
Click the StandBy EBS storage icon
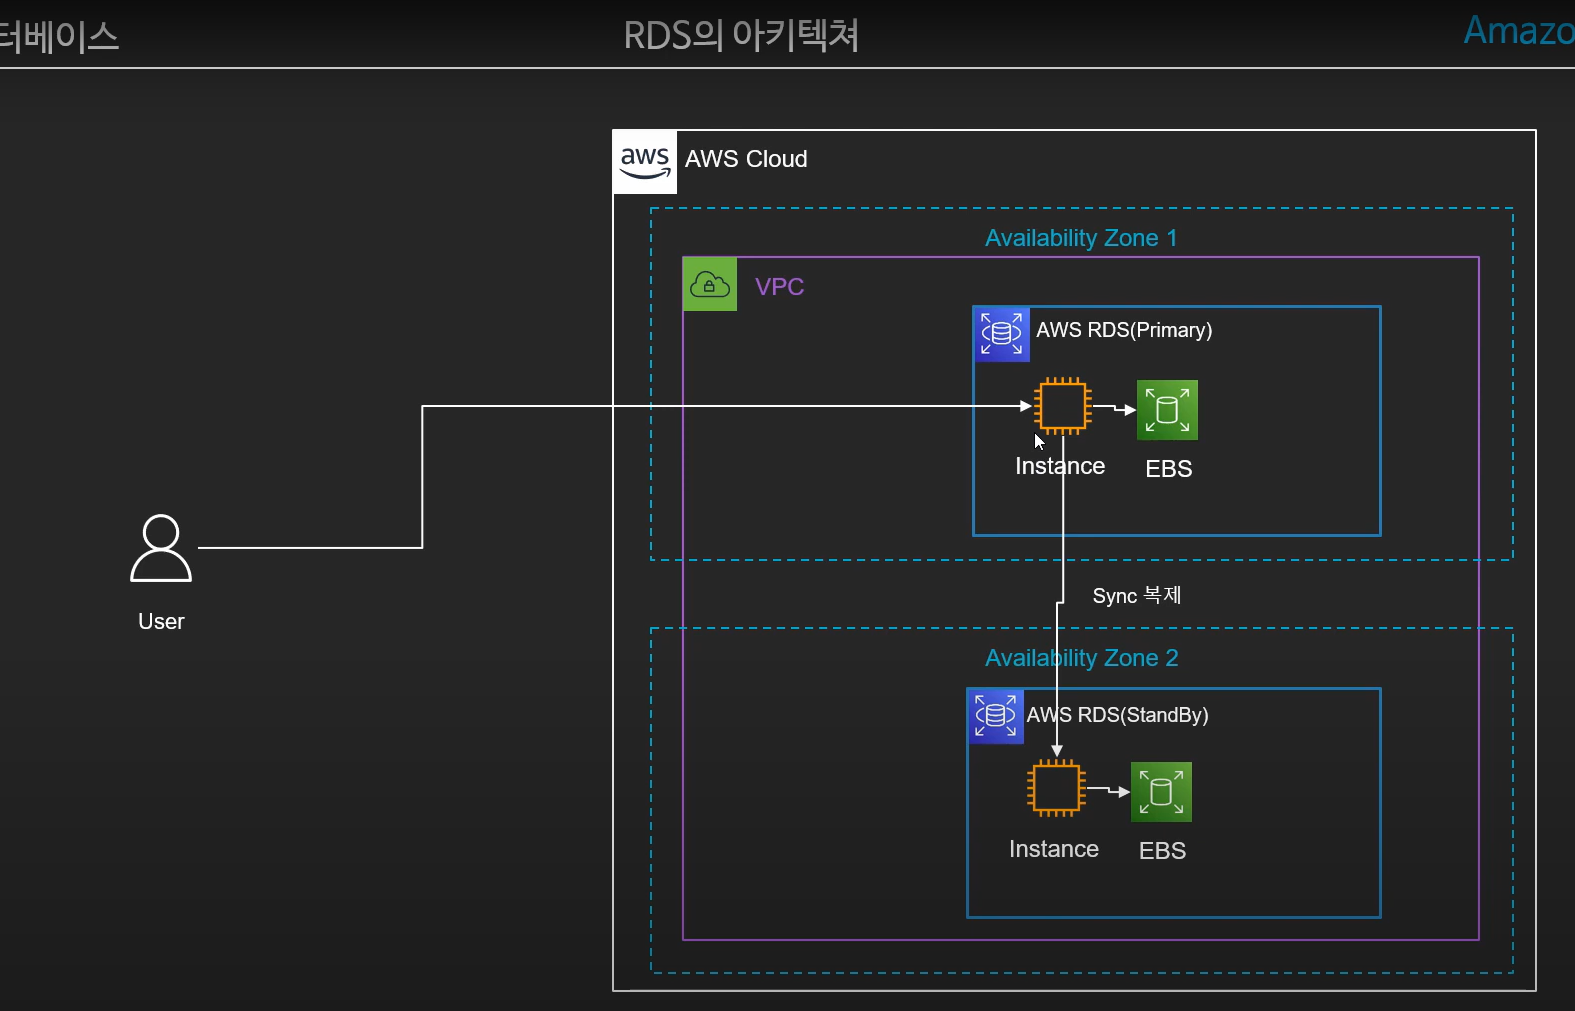point(1161,792)
